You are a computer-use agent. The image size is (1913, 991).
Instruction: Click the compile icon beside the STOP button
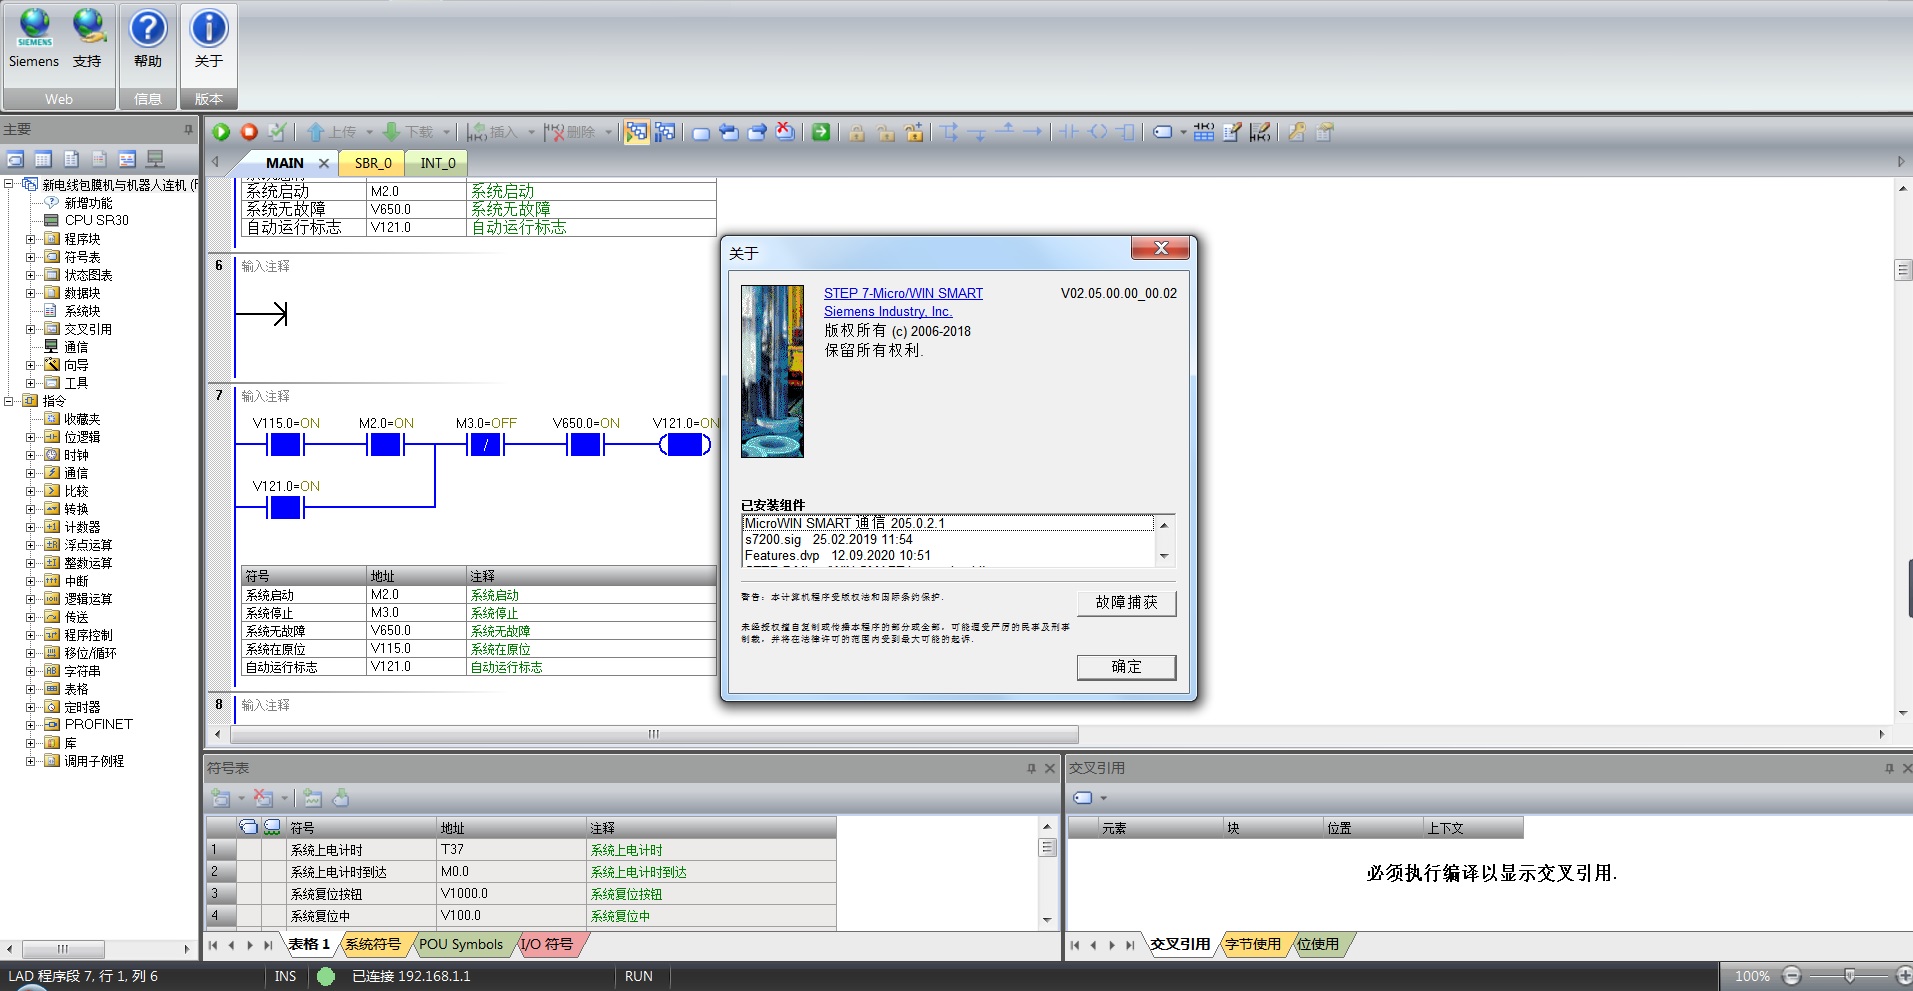point(277,132)
